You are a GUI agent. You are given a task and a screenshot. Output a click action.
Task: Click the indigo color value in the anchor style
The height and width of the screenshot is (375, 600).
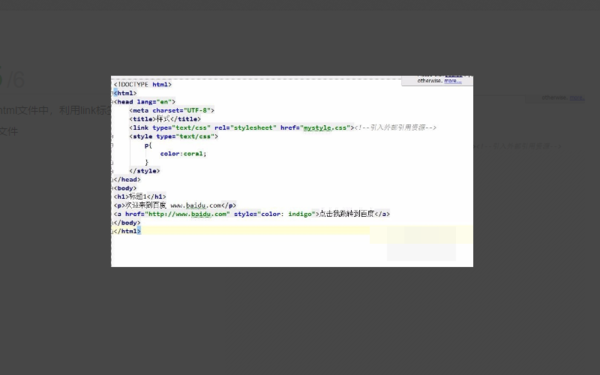pyautogui.click(x=301, y=214)
